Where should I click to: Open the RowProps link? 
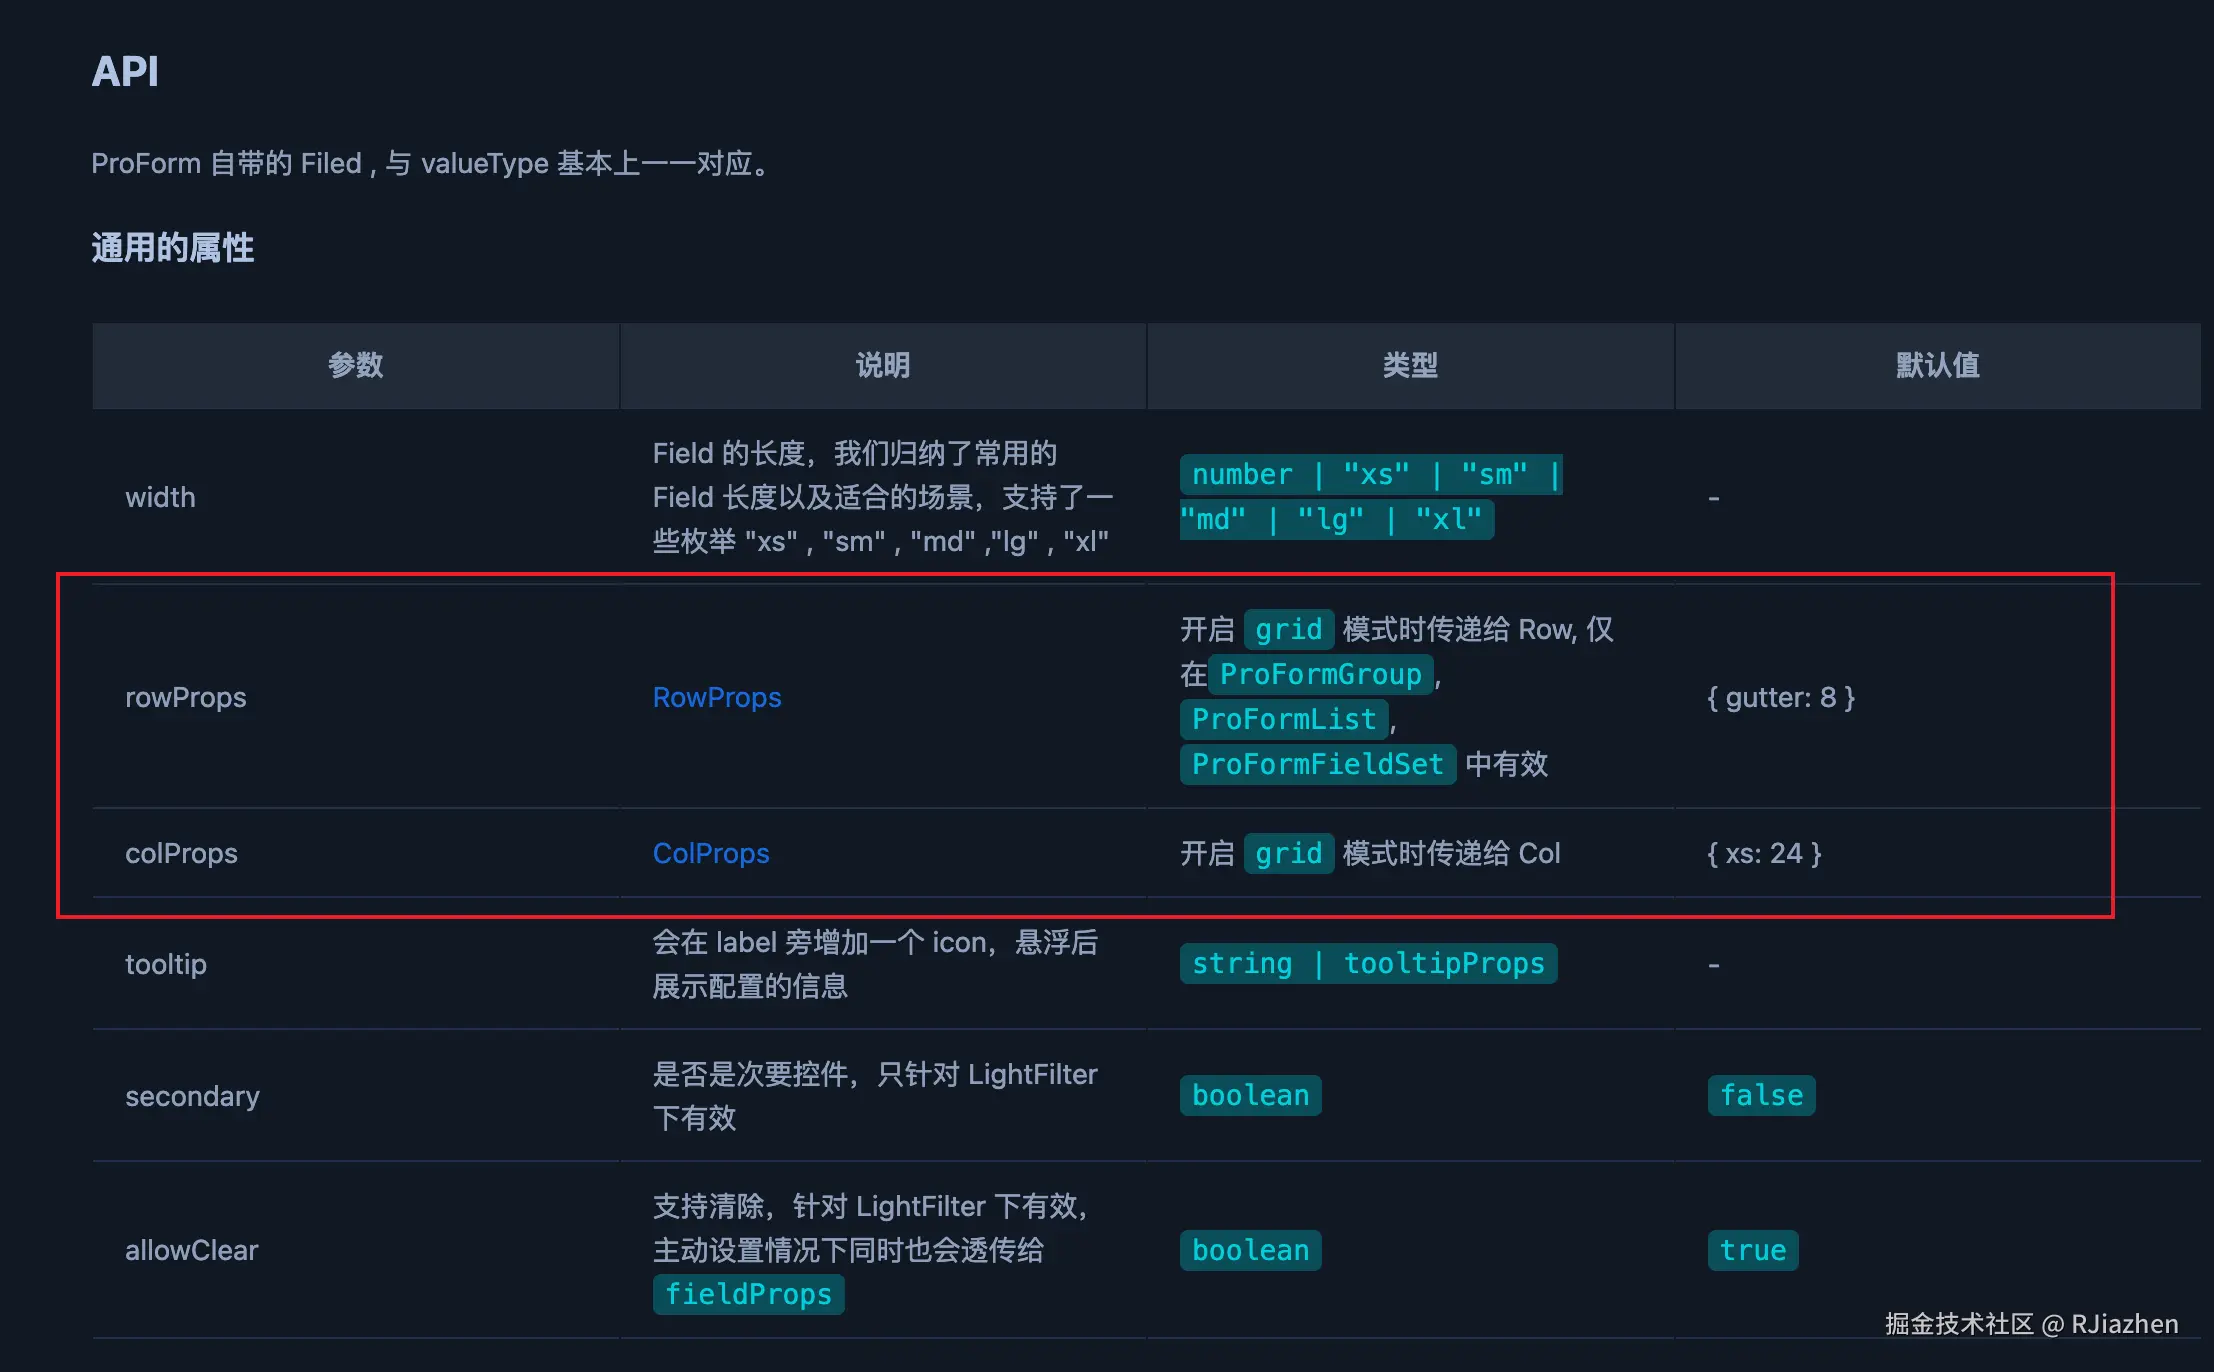(716, 697)
